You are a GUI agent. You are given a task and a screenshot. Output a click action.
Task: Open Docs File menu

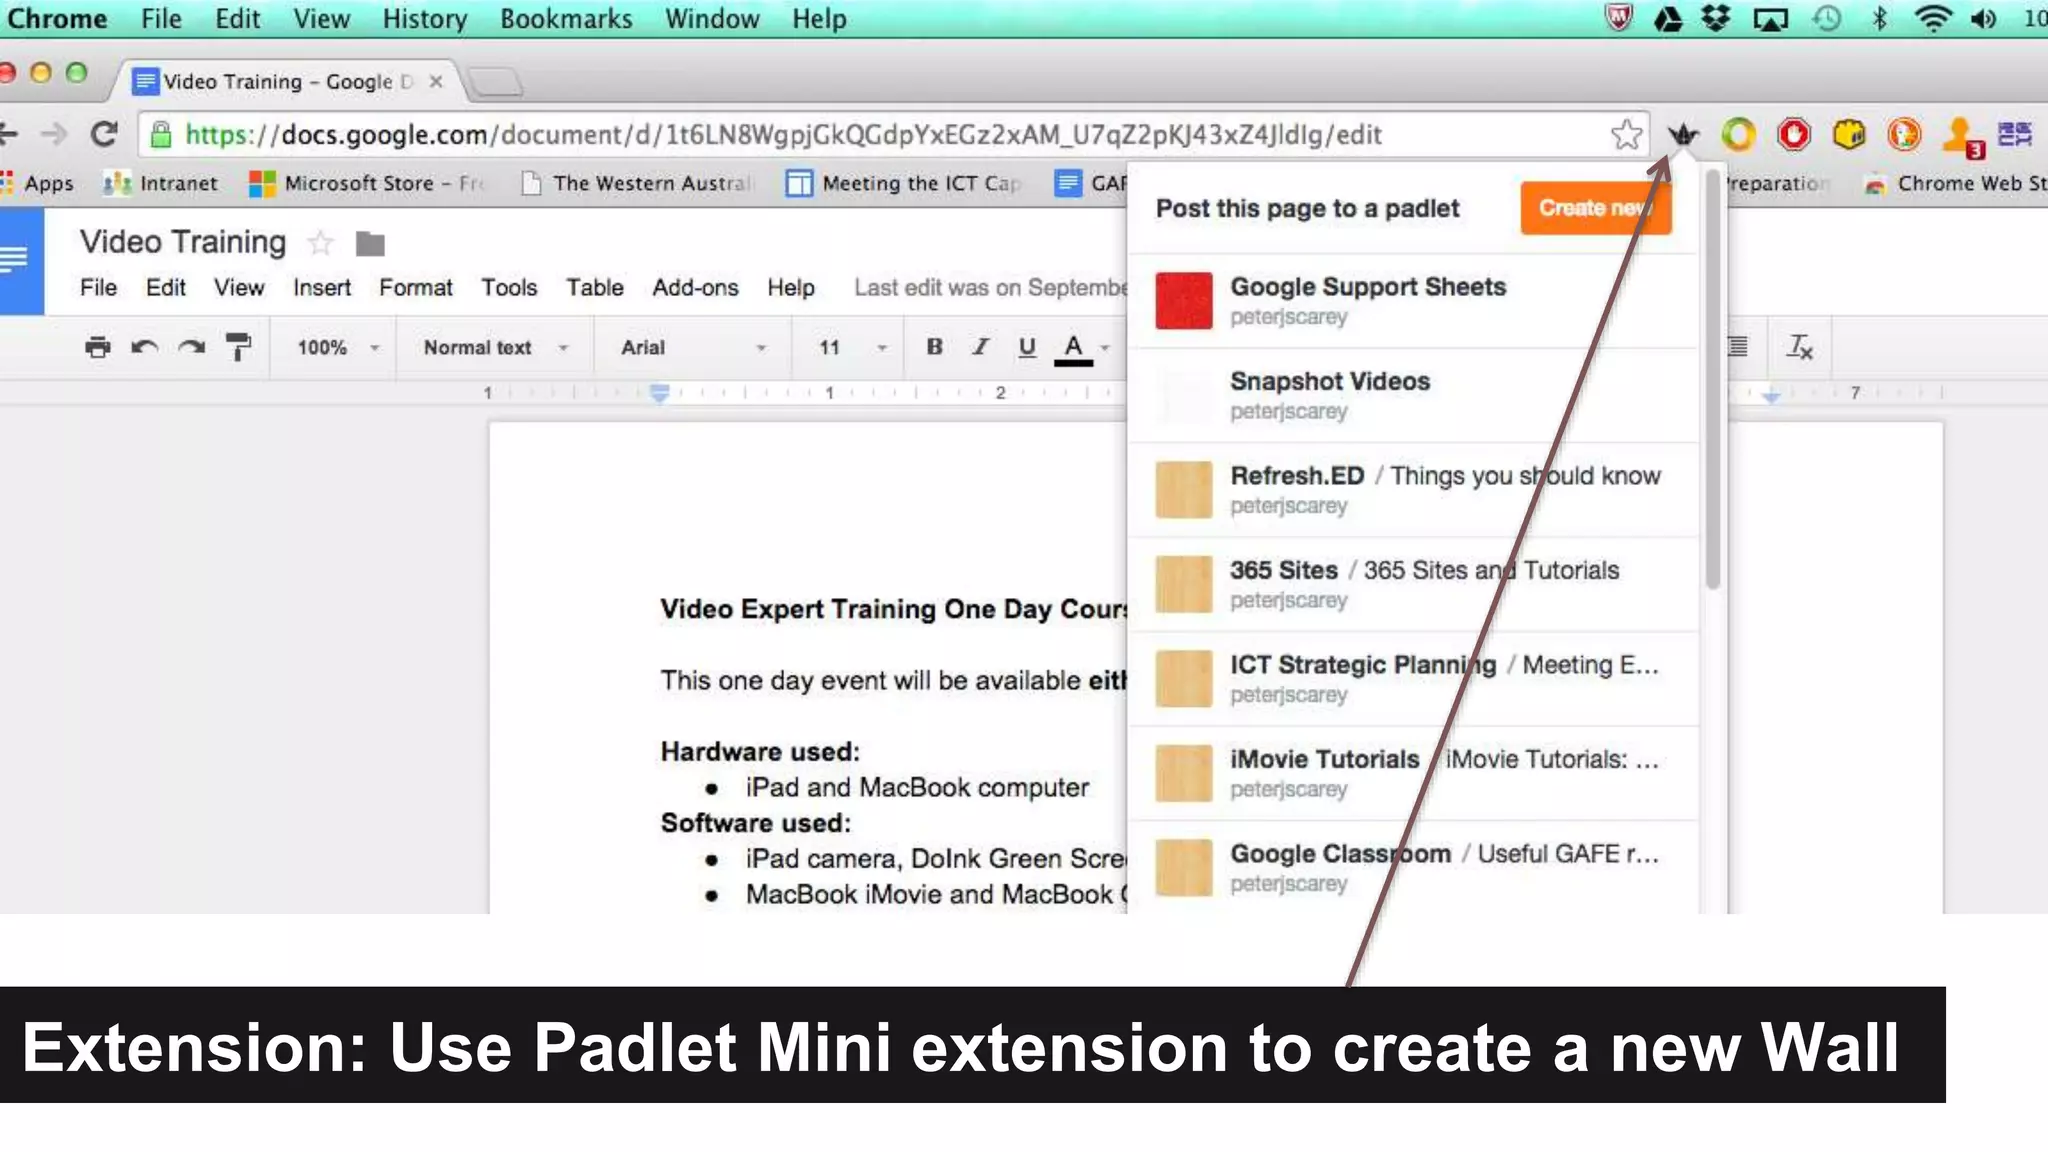(98, 288)
